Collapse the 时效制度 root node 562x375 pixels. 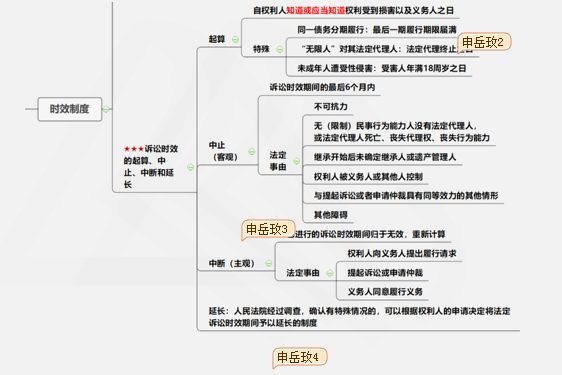click(106, 109)
